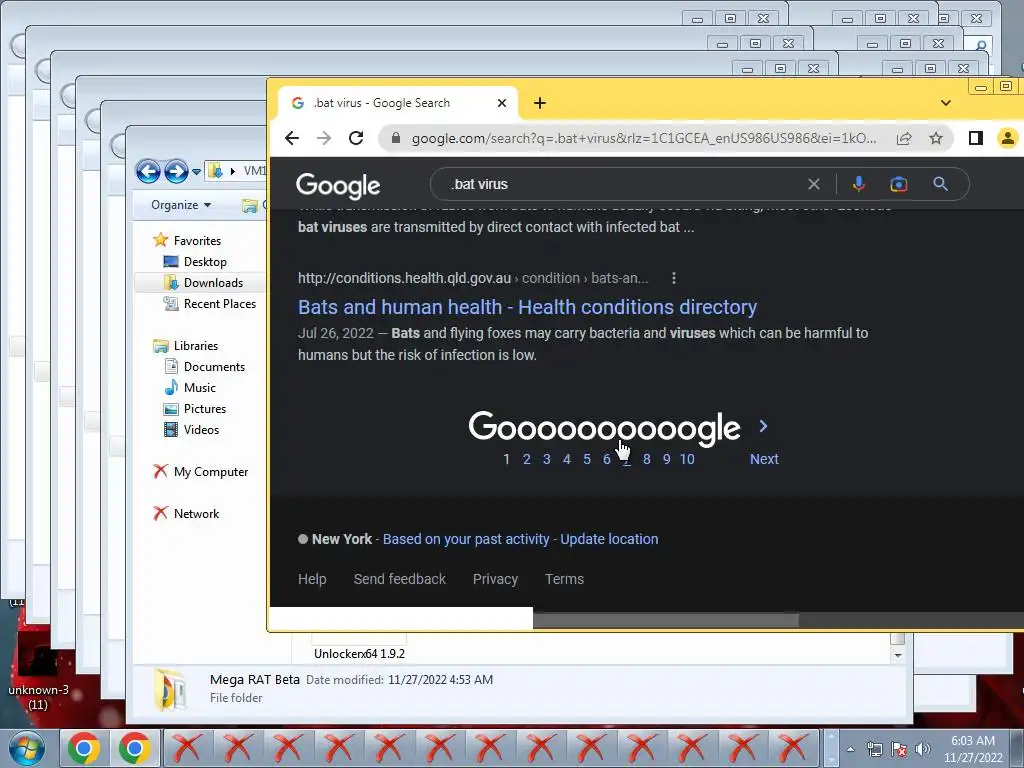Open Documents library in sidebar
Viewport: 1024px width, 768px height.
tap(214, 367)
